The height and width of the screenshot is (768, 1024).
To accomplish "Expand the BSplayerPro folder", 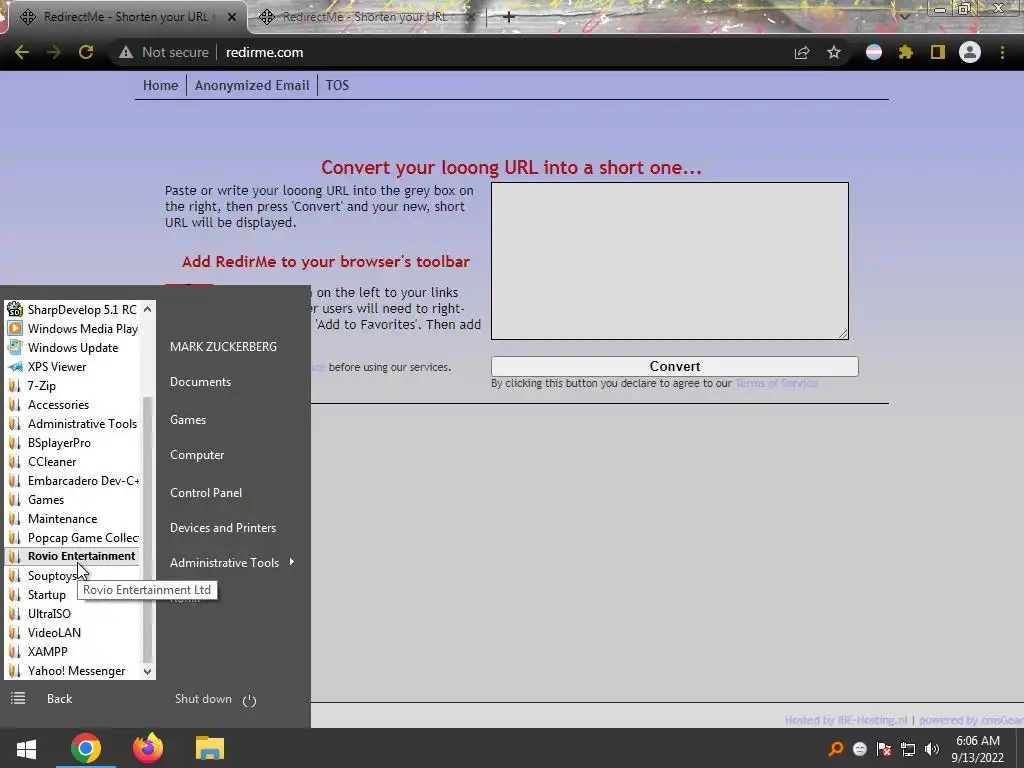I will [x=72, y=442].
